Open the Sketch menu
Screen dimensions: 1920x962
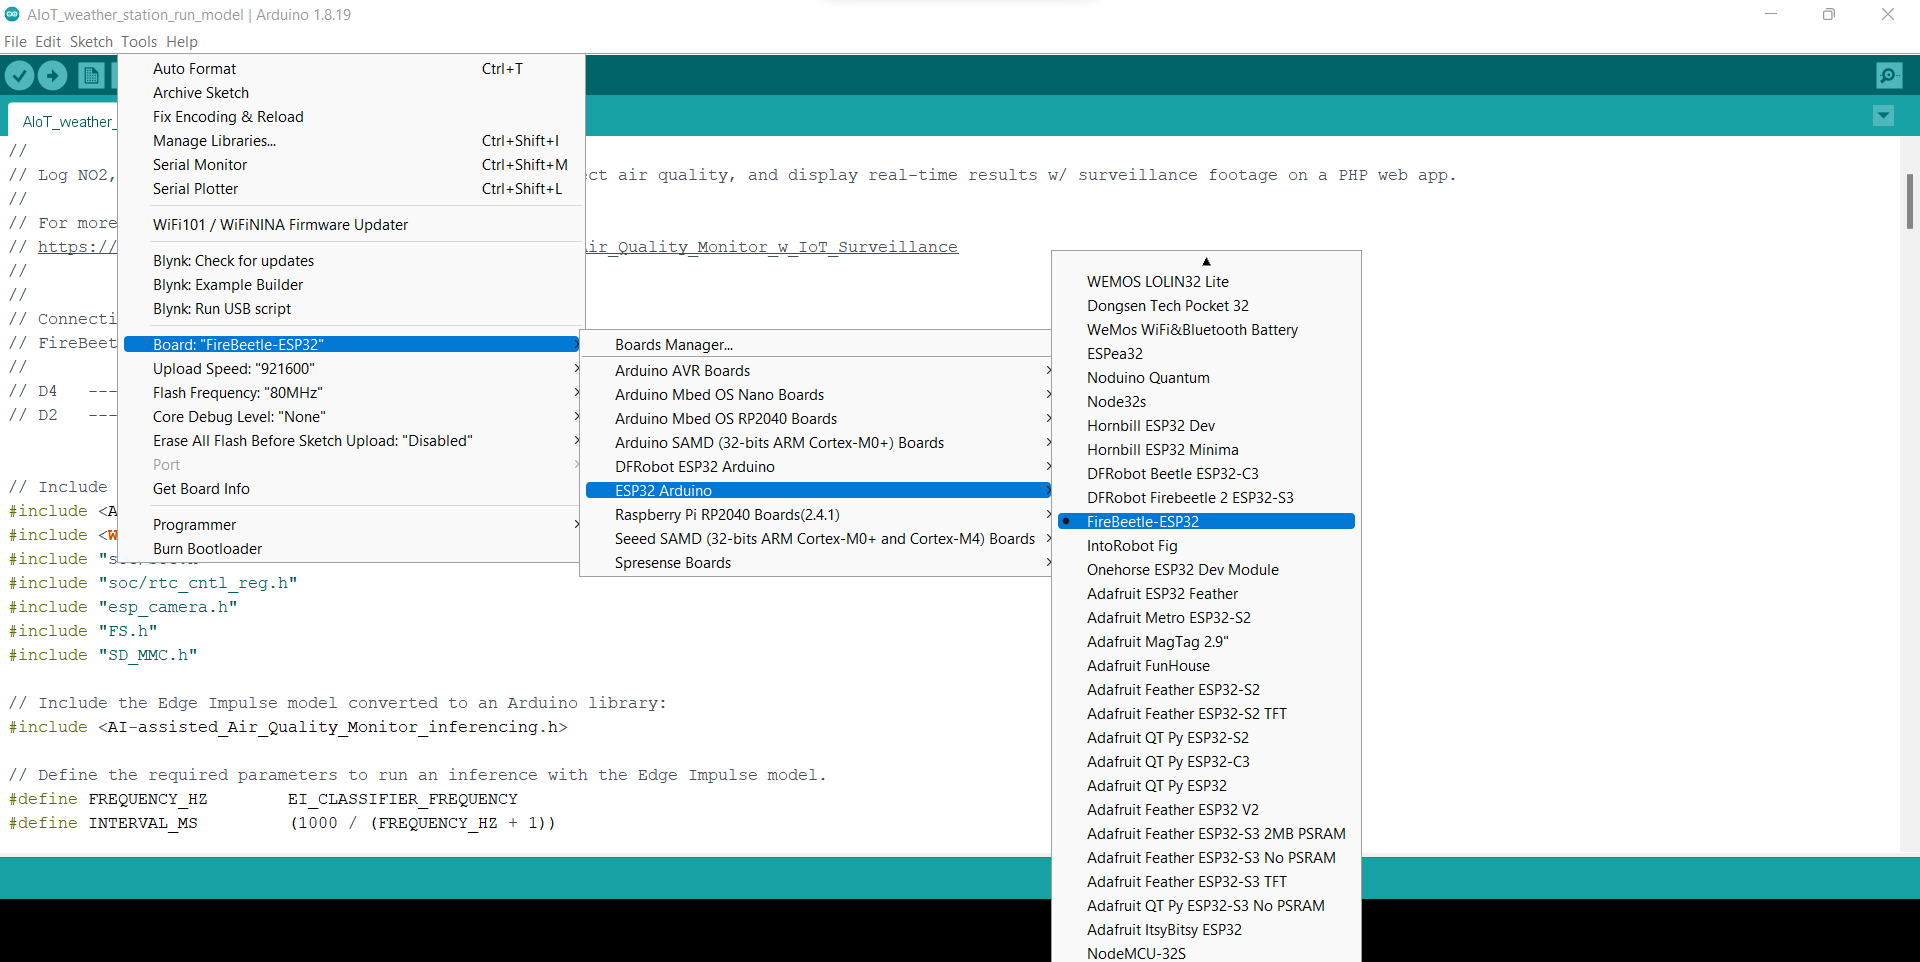tap(91, 42)
